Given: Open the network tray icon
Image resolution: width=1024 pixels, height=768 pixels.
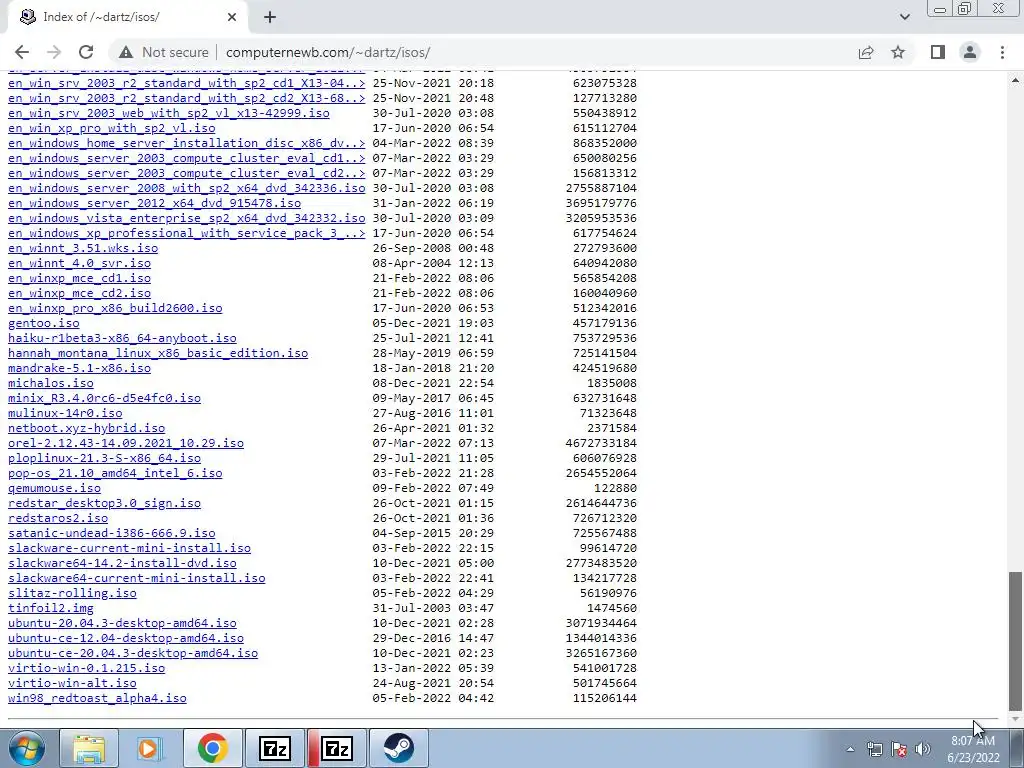Looking at the screenshot, I should point(874,749).
